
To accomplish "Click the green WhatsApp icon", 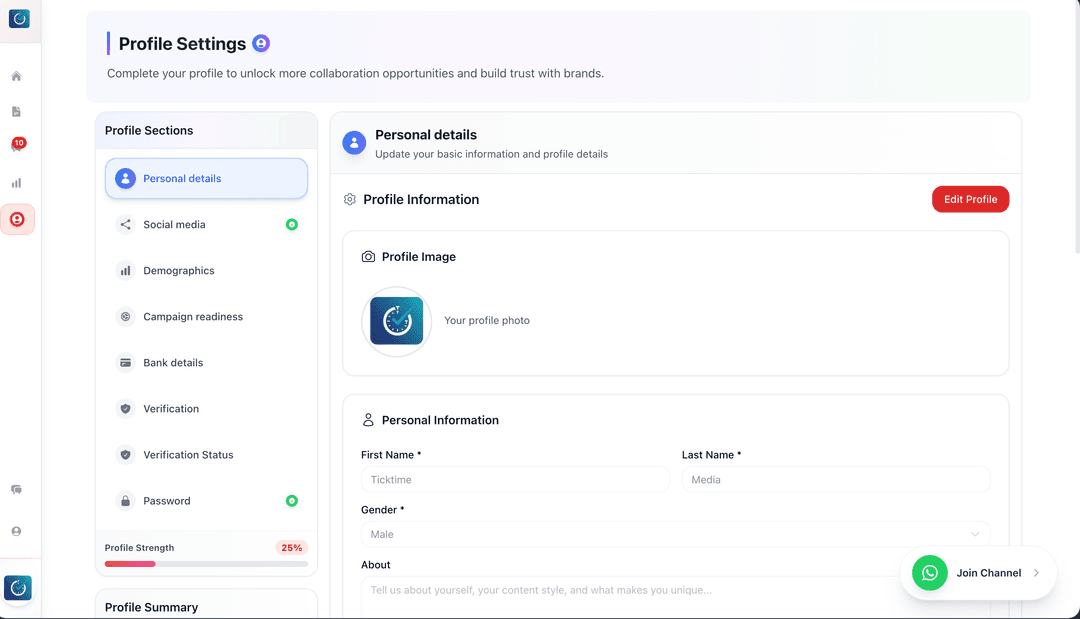I will [930, 573].
